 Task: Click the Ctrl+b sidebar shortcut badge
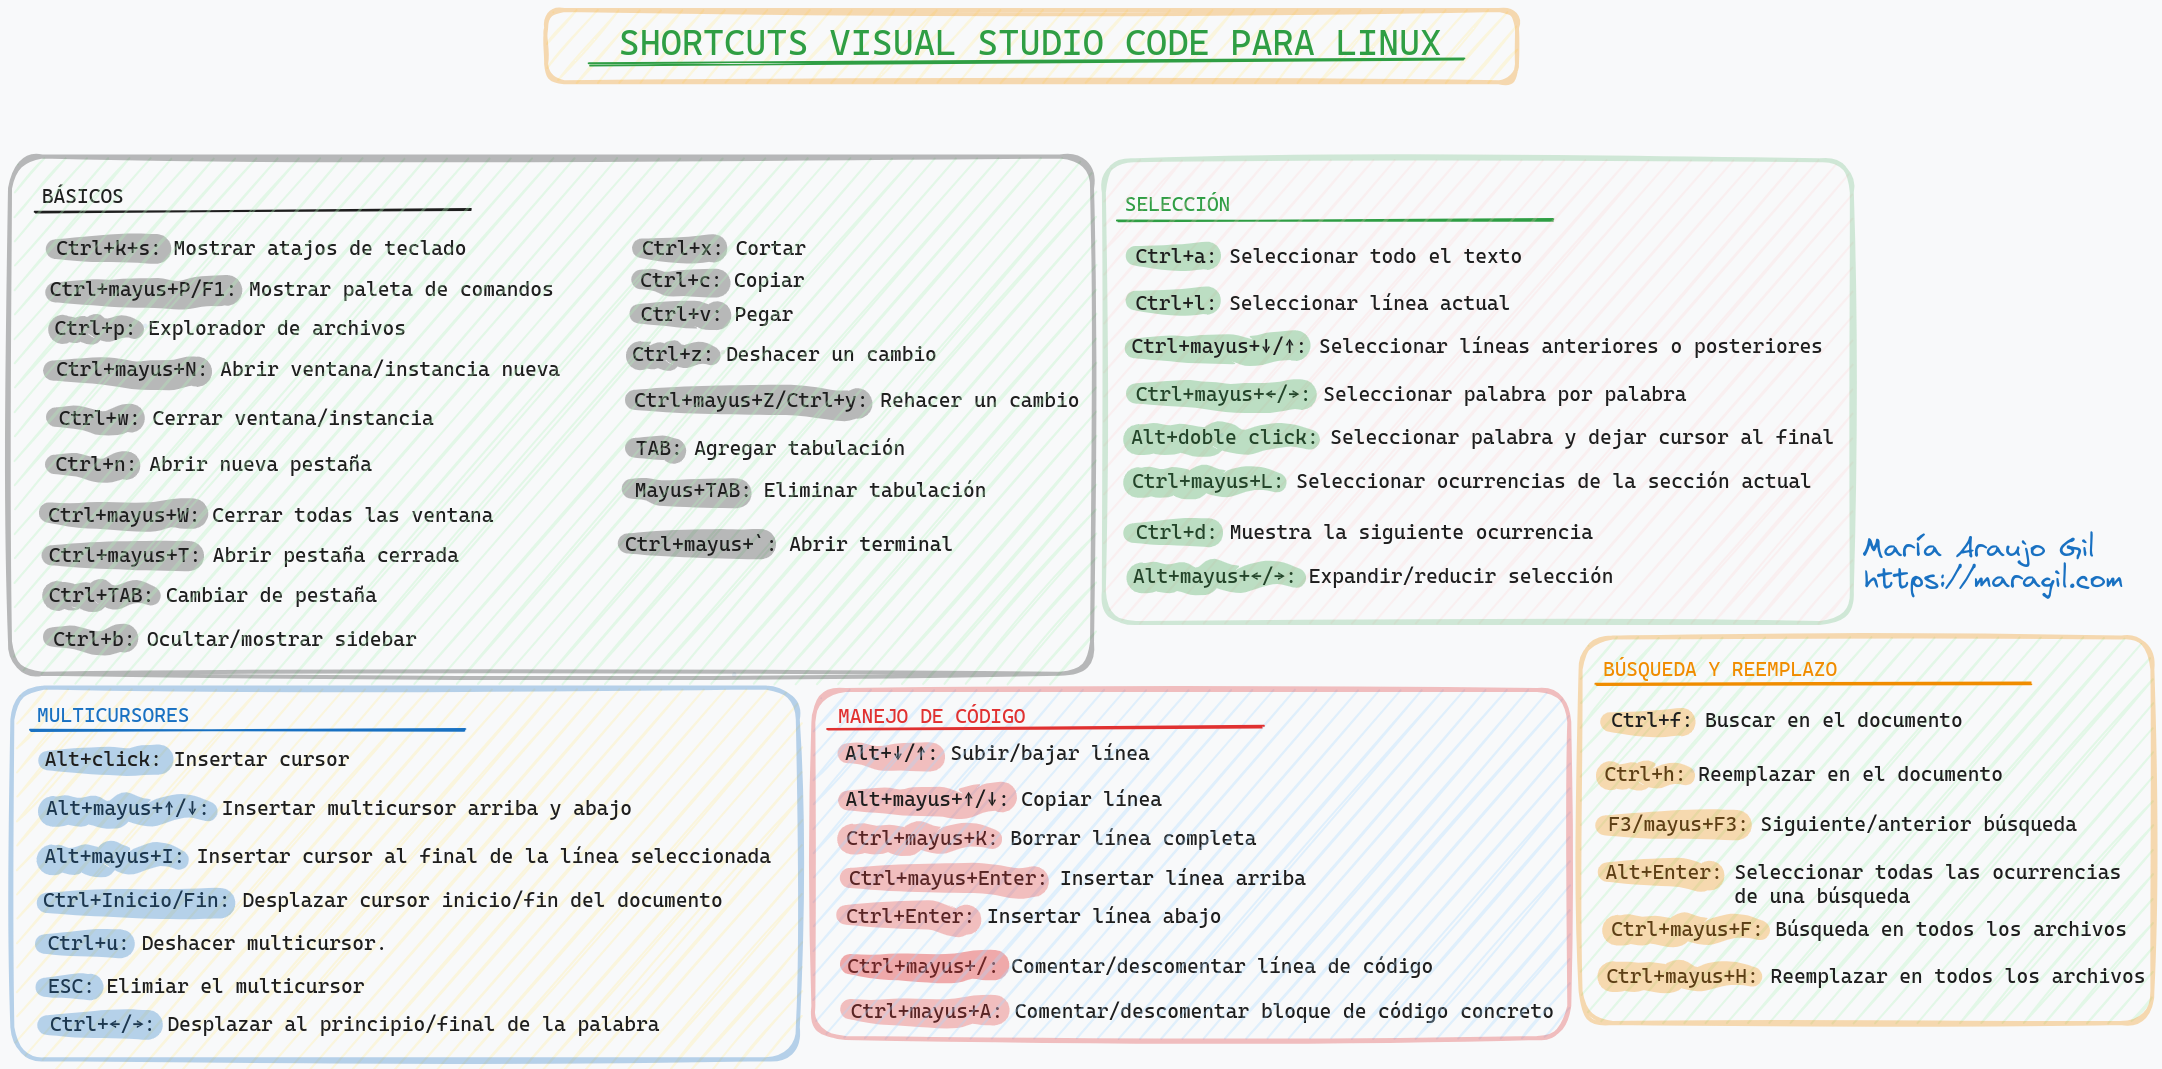pos(91,639)
